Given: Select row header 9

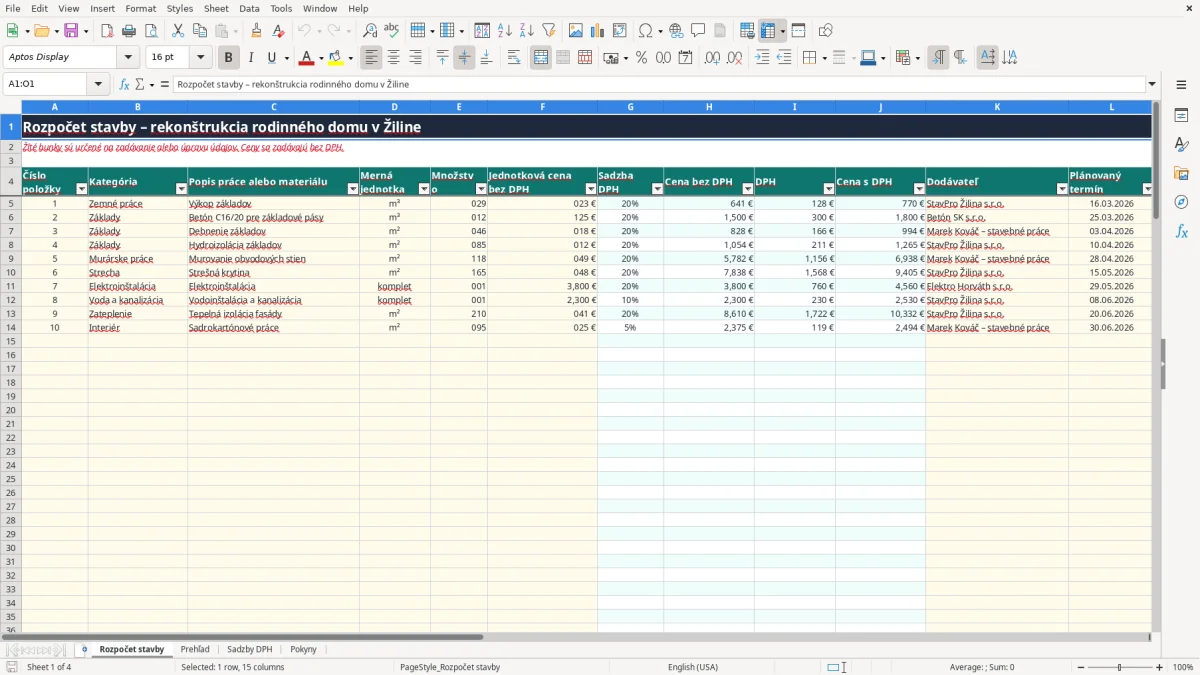Looking at the screenshot, I should coord(11,258).
